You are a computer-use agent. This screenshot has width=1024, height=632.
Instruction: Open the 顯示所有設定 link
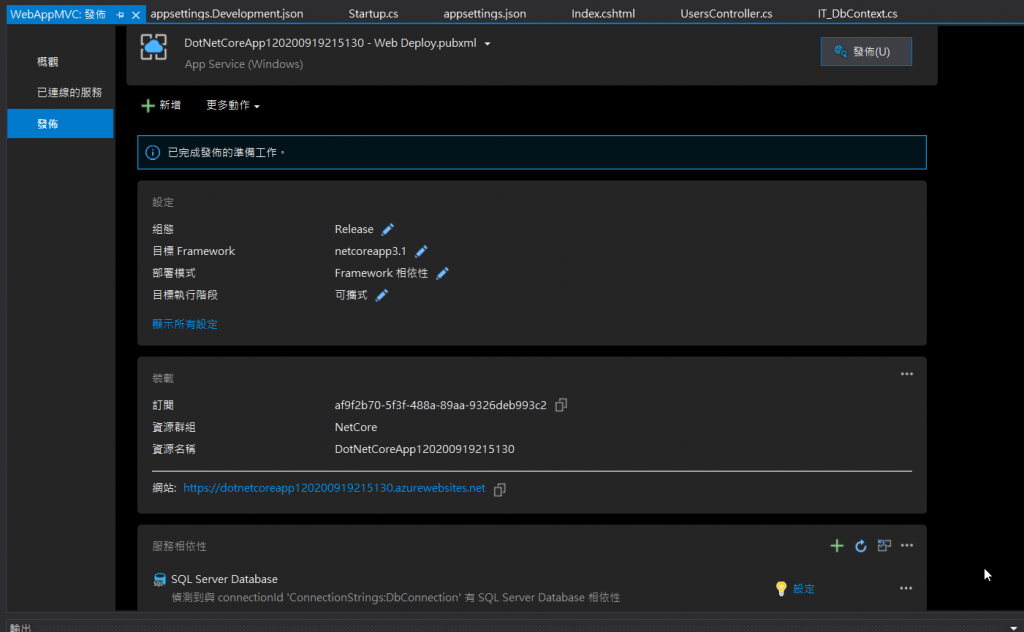(185, 324)
